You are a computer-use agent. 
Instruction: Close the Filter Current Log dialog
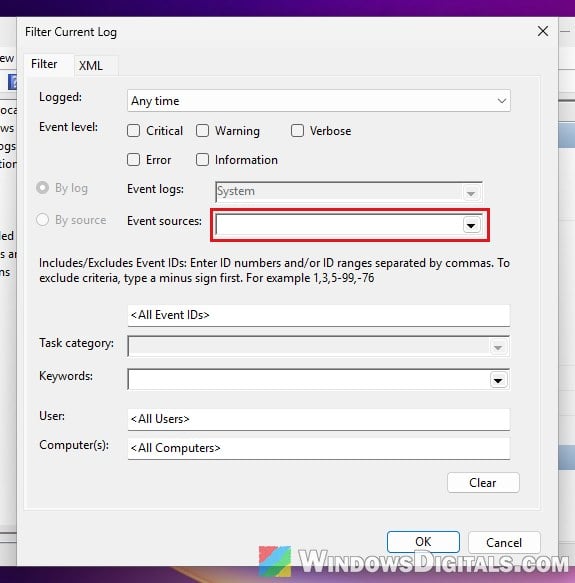point(543,31)
